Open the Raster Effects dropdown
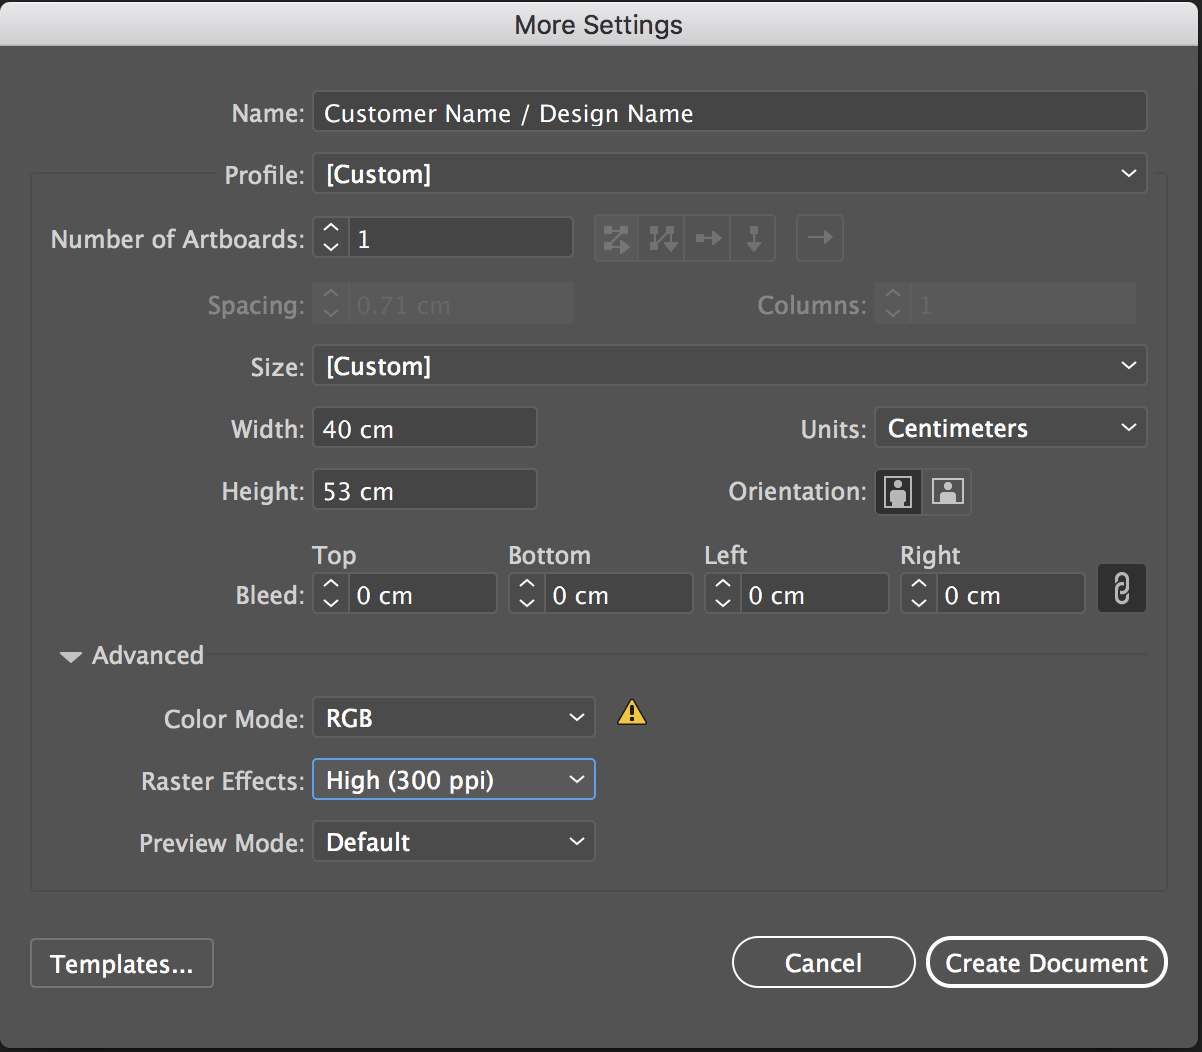 pyautogui.click(x=454, y=780)
